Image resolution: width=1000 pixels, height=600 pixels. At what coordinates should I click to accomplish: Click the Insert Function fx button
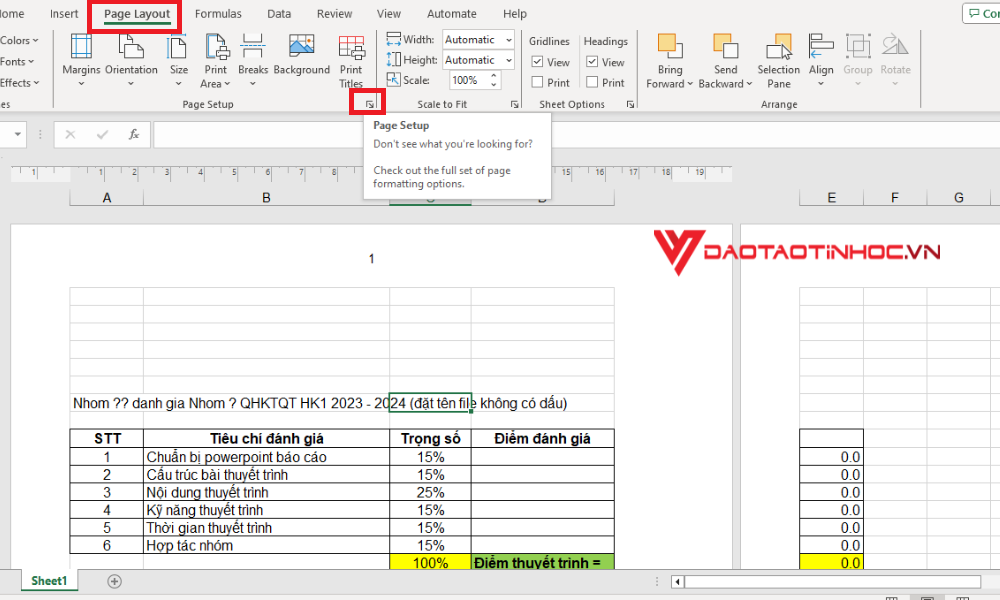pyautogui.click(x=133, y=134)
